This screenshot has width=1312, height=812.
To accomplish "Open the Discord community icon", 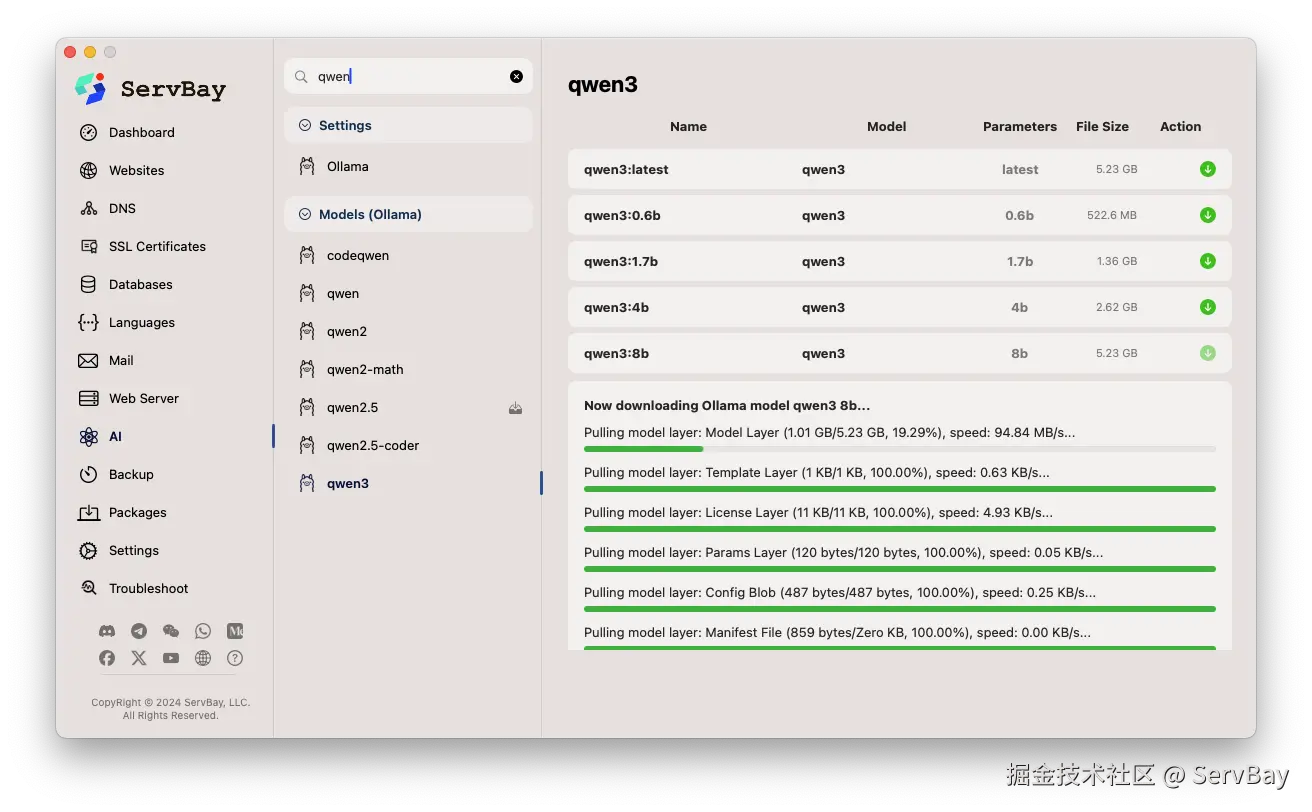I will 107,631.
